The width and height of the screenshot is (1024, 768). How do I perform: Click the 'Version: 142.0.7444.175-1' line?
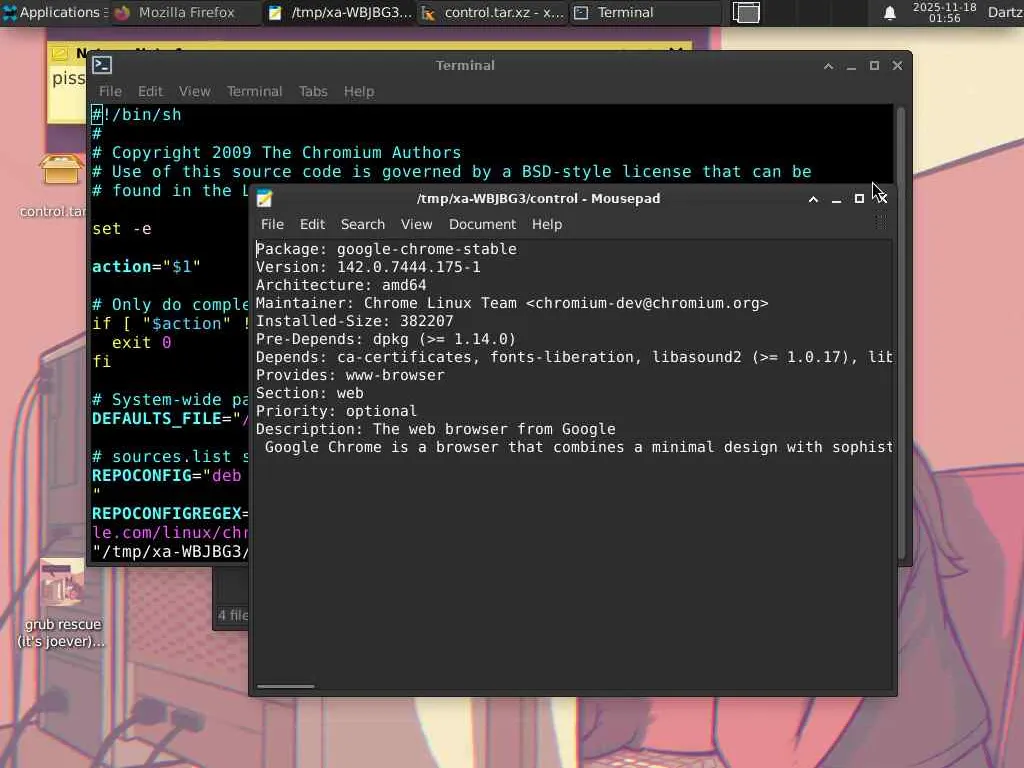point(368,267)
